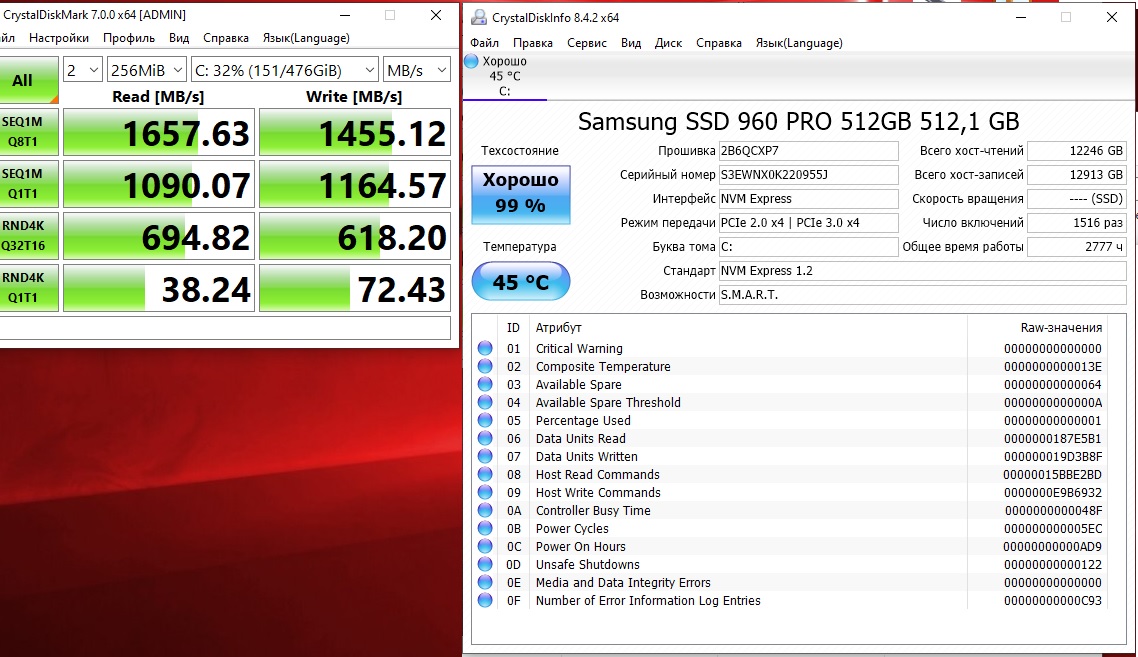This screenshot has width=1138, height=657.
Task: Open the drive selector showing C: 32%
Action: [284, 70]
